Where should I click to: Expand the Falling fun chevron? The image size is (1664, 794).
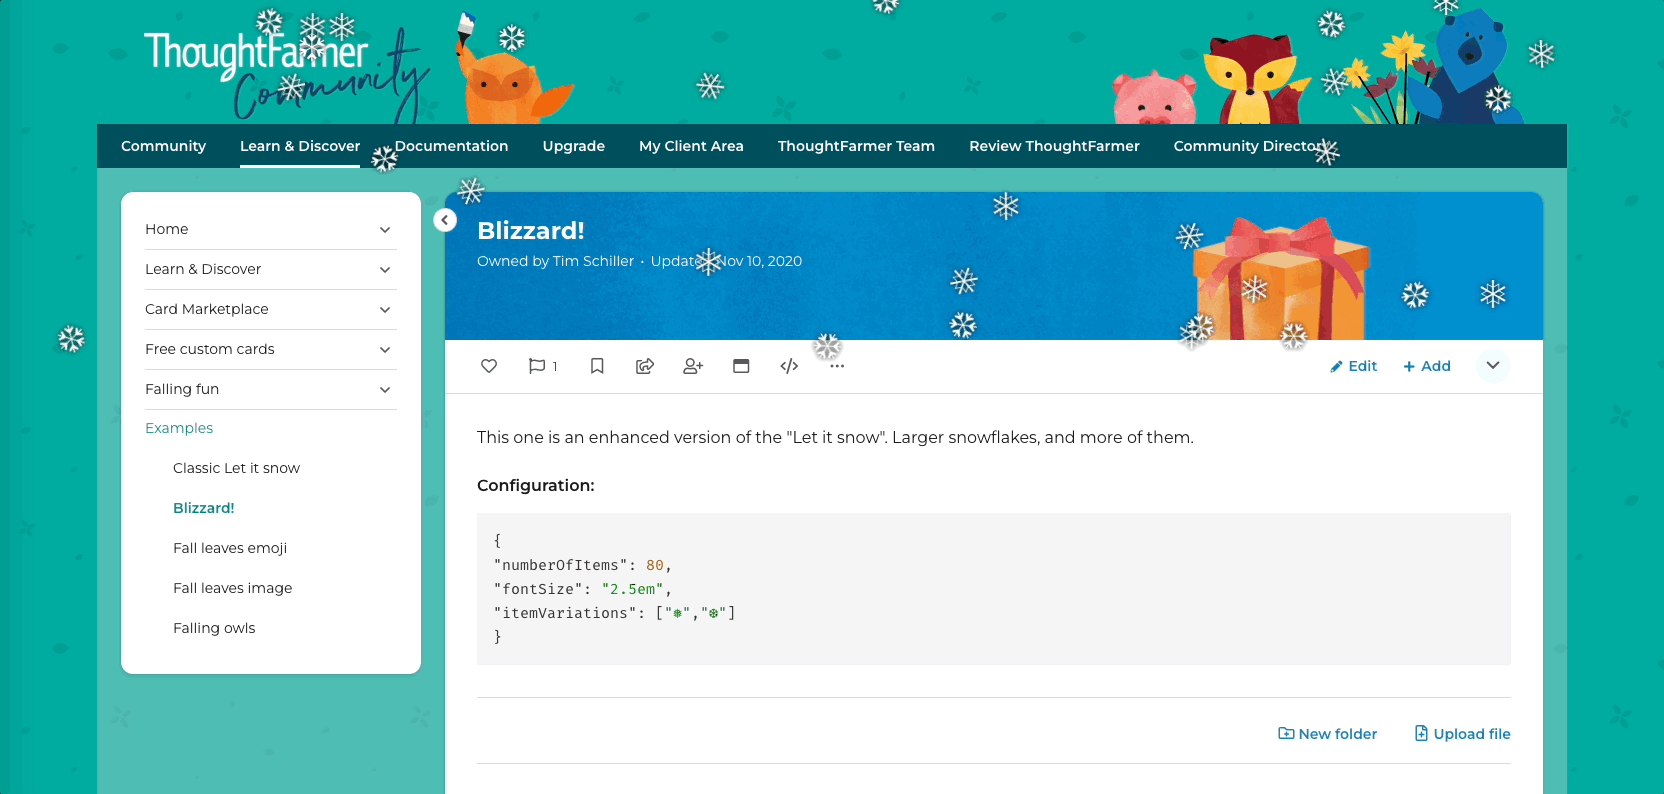(385, 390)
